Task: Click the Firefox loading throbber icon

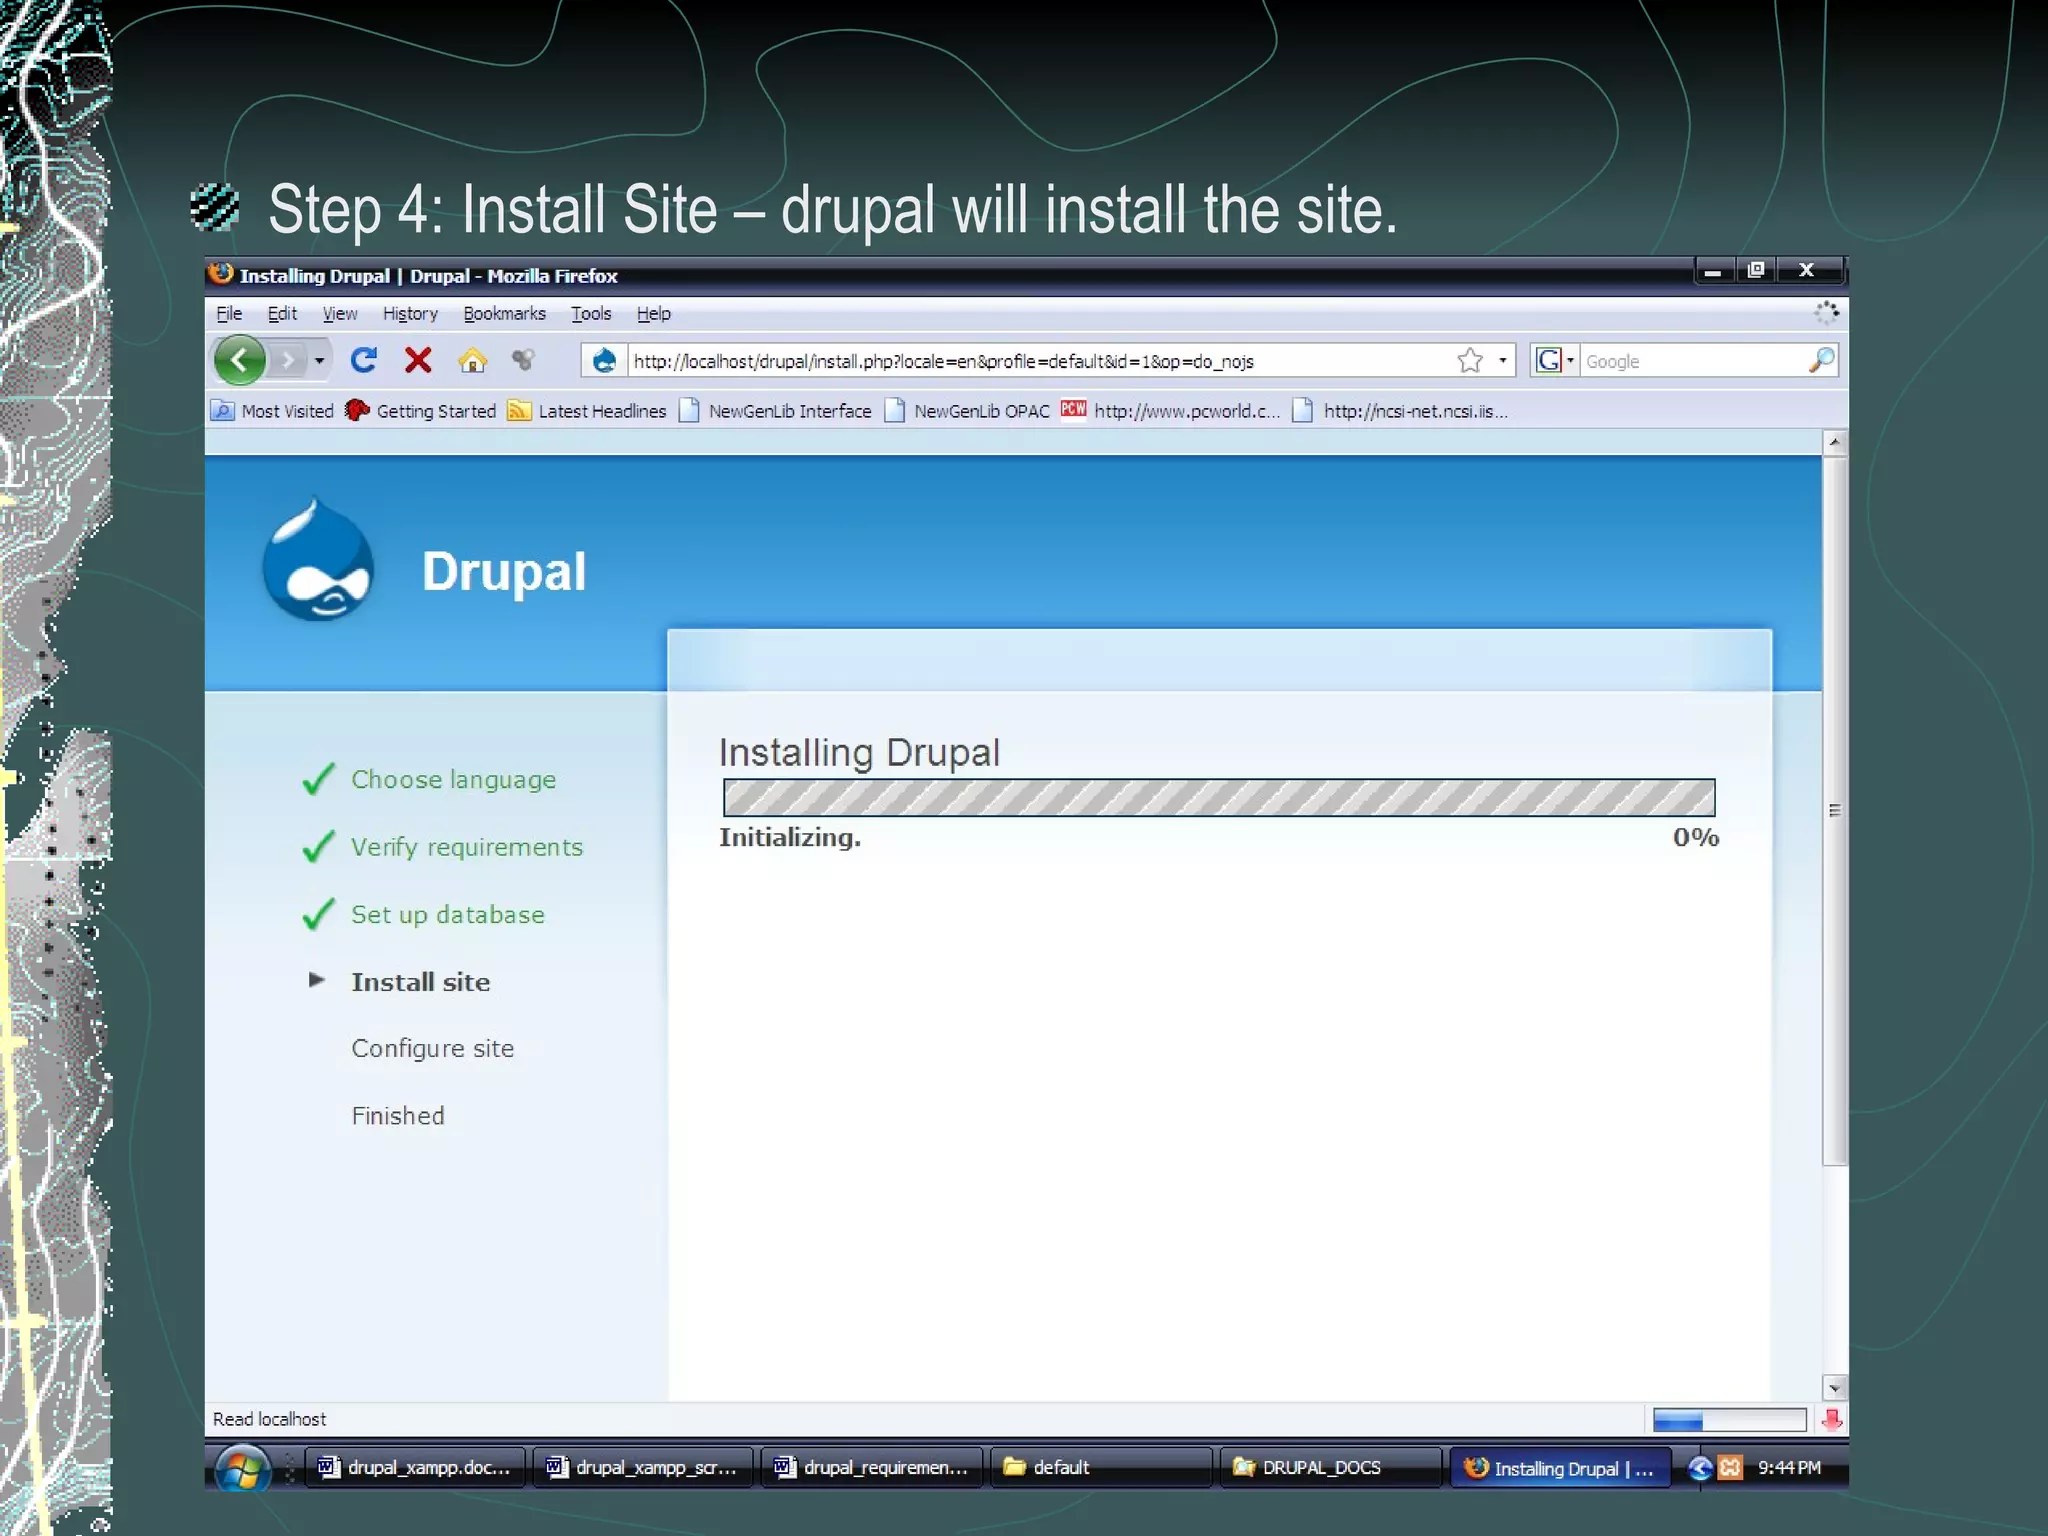Action: pos(1826,313)
